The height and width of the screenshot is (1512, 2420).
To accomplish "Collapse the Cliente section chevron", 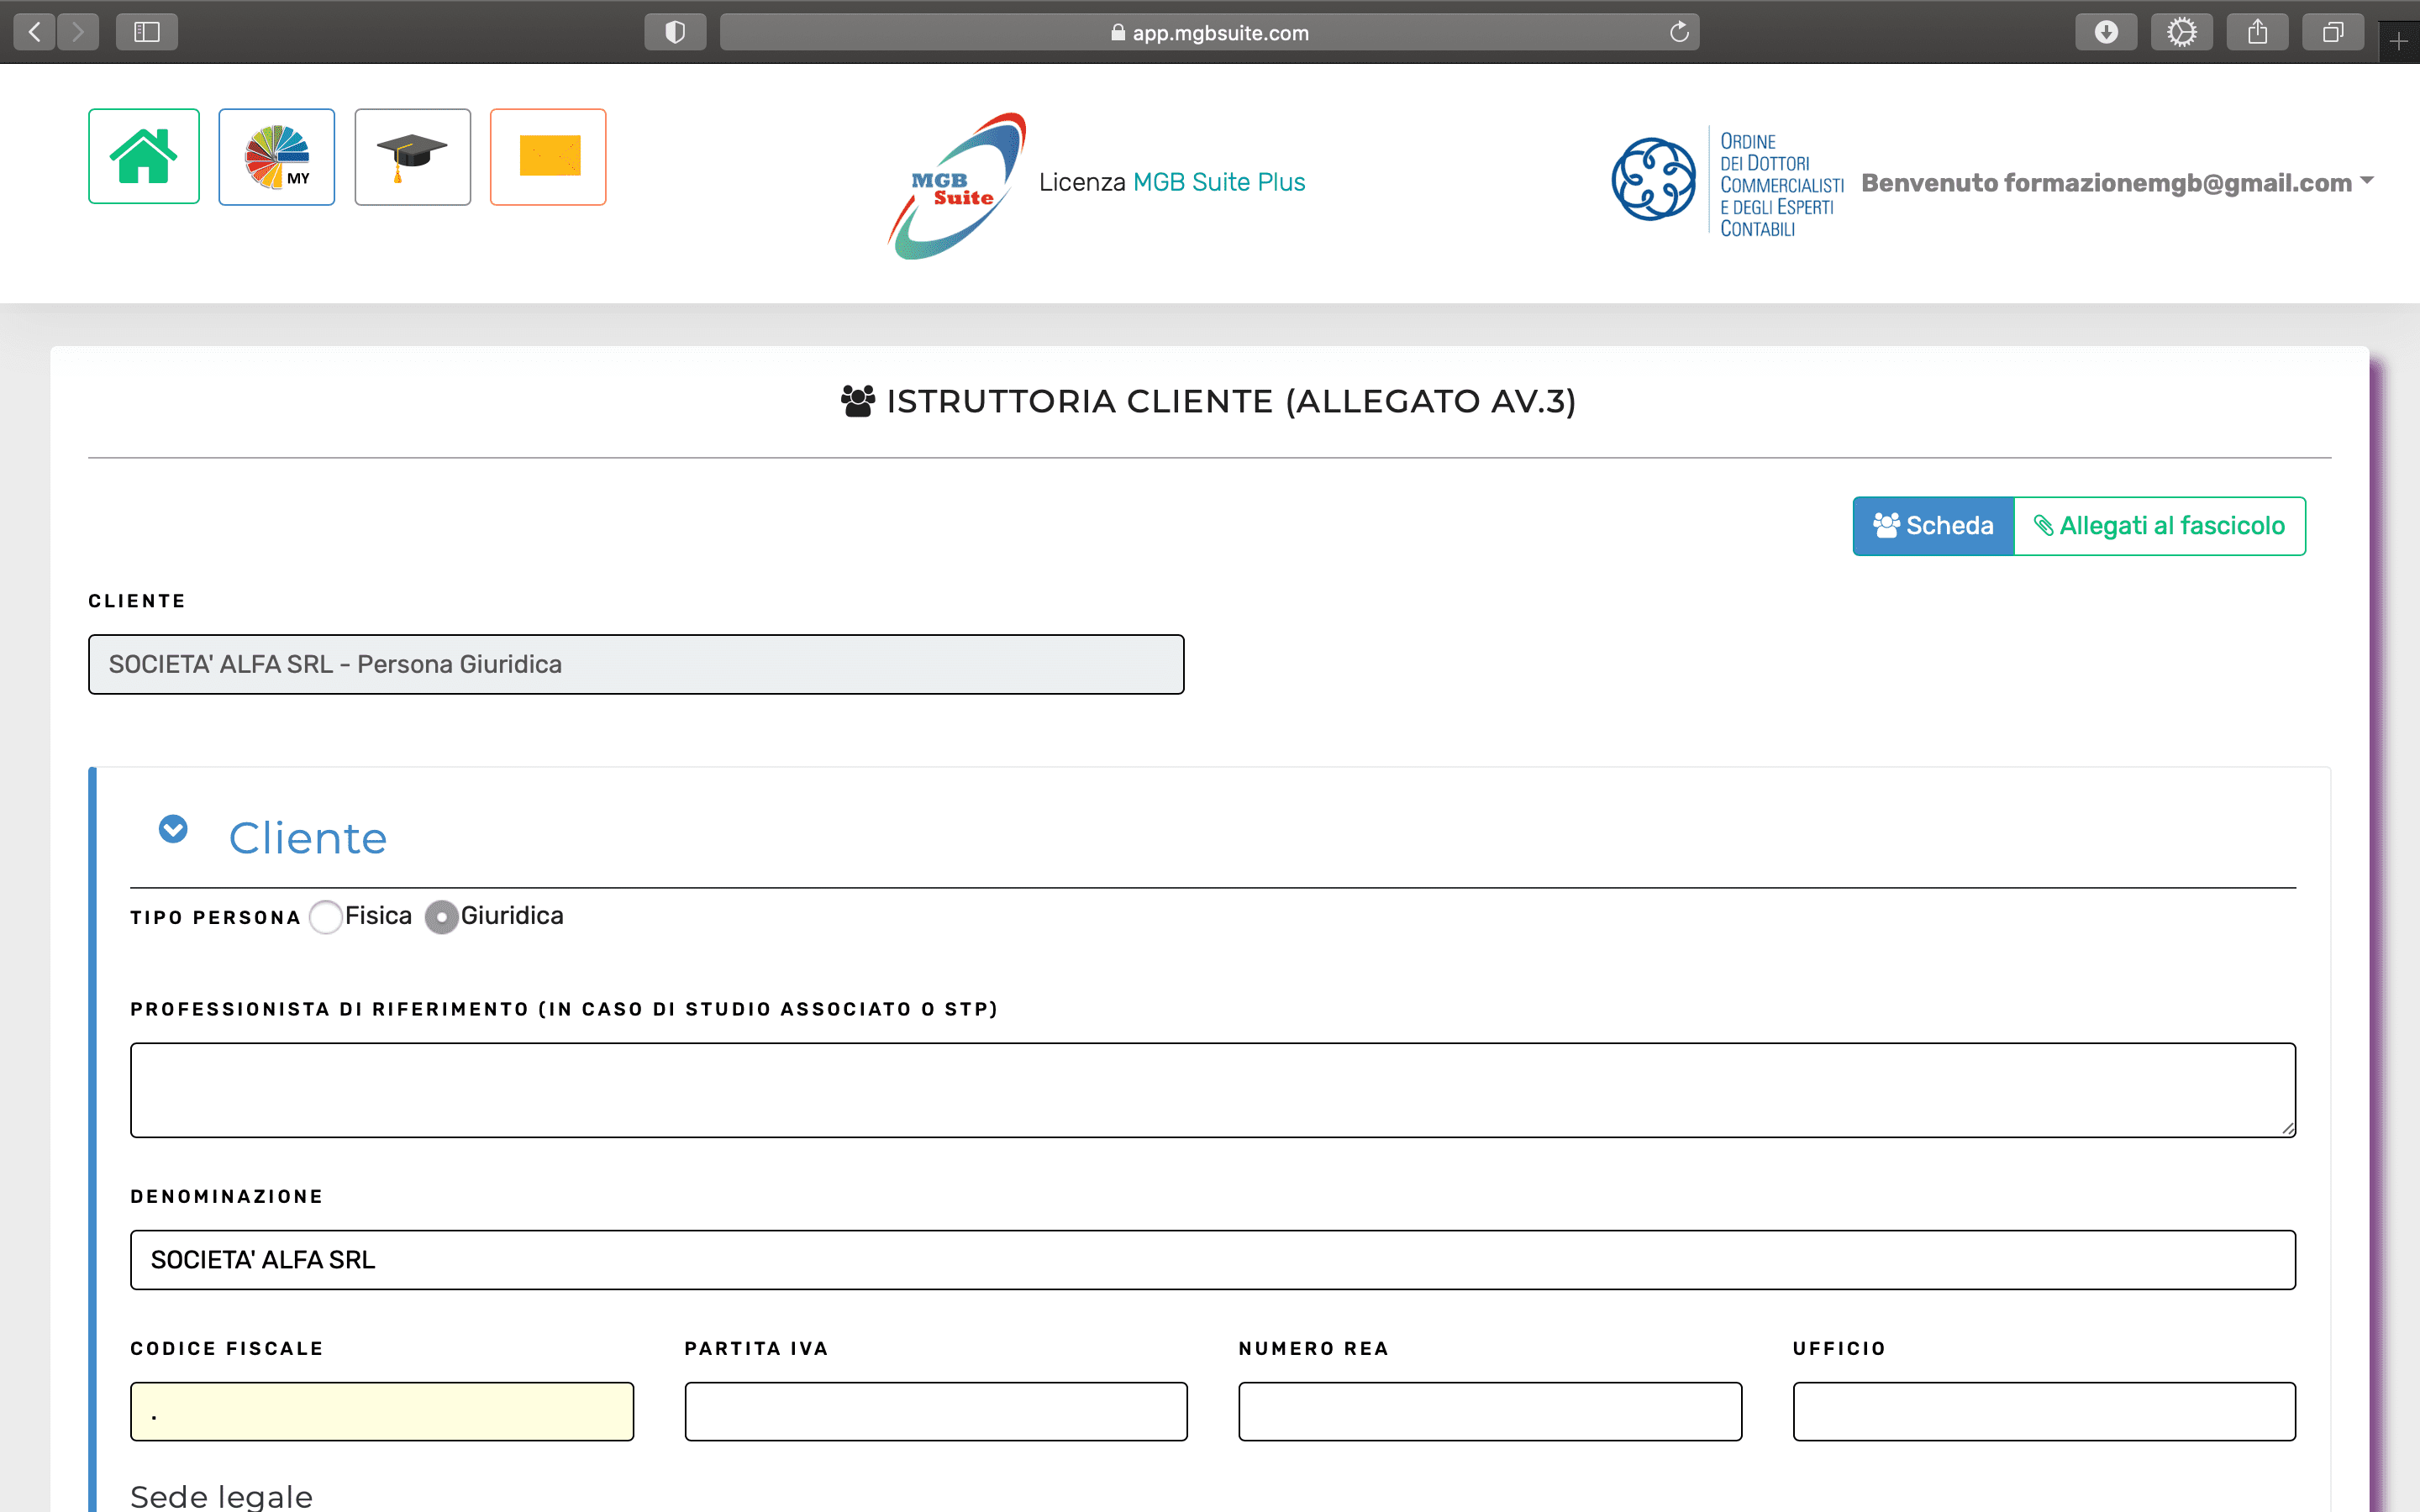I will (173, 829).
